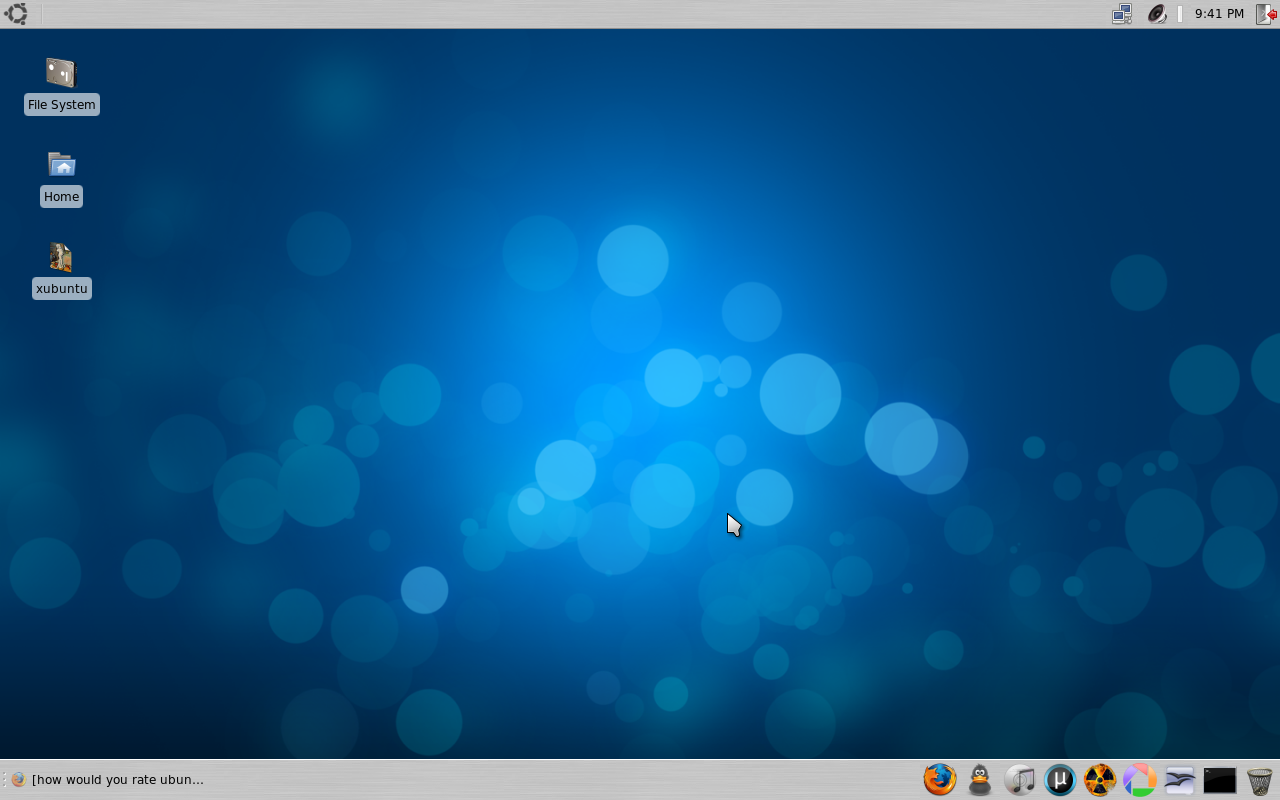Image resolution: width=1280 pixels, height=800 pixels.
Task: Open the terminal emulator launcher
Action: click(x=1220, y=780)
